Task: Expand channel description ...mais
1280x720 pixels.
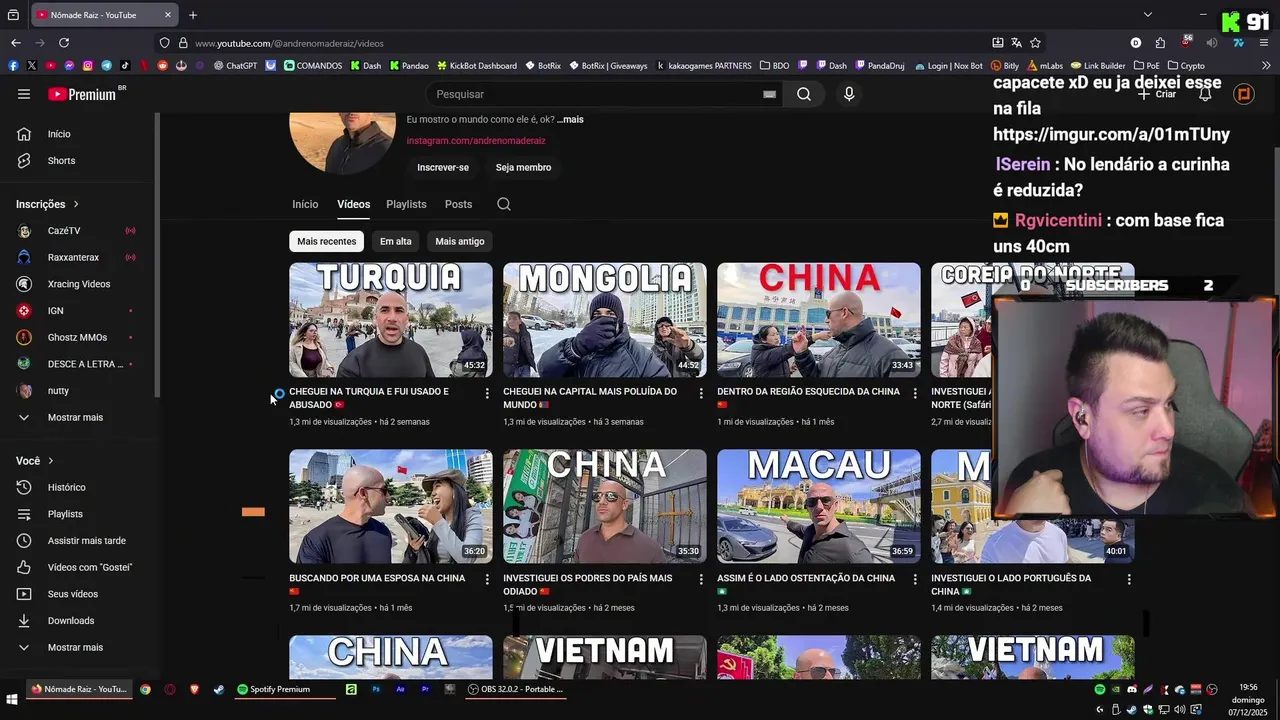Action: click(x=571, y=119)
